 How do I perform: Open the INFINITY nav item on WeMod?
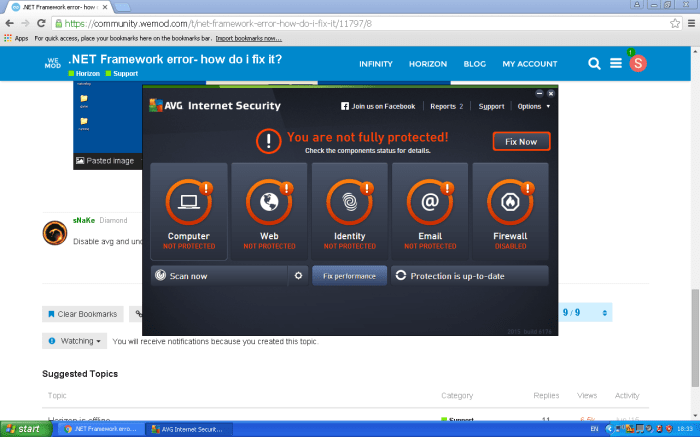tap(376, 64)
